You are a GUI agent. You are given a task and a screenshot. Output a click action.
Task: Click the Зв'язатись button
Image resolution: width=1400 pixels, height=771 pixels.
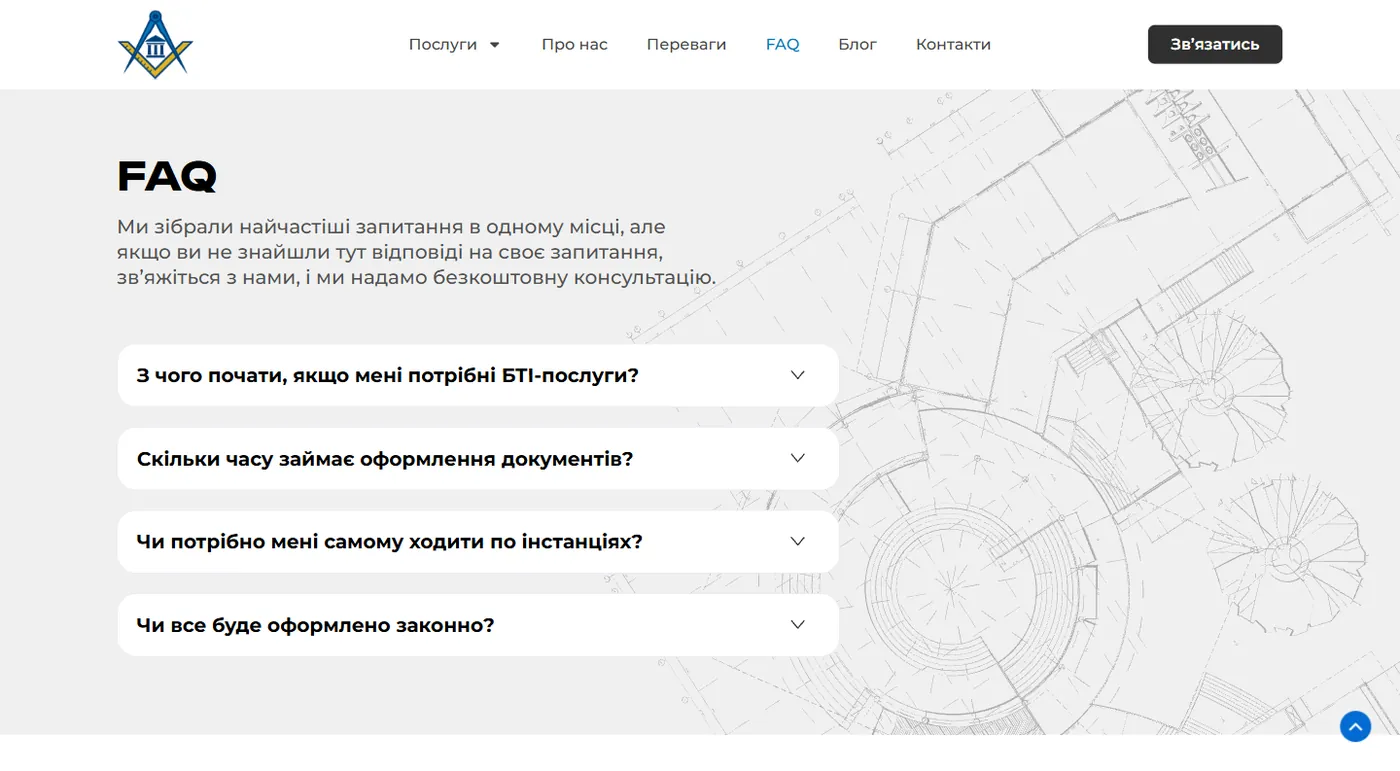pos(1215,44)
